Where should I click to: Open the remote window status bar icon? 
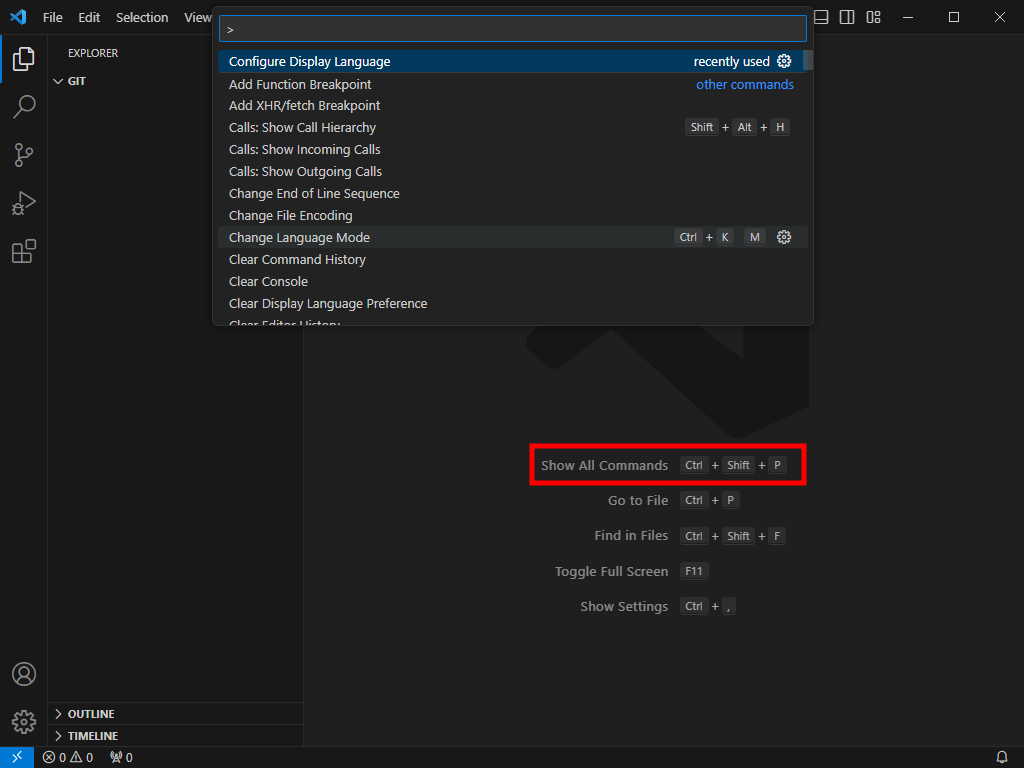pos(17,757)
